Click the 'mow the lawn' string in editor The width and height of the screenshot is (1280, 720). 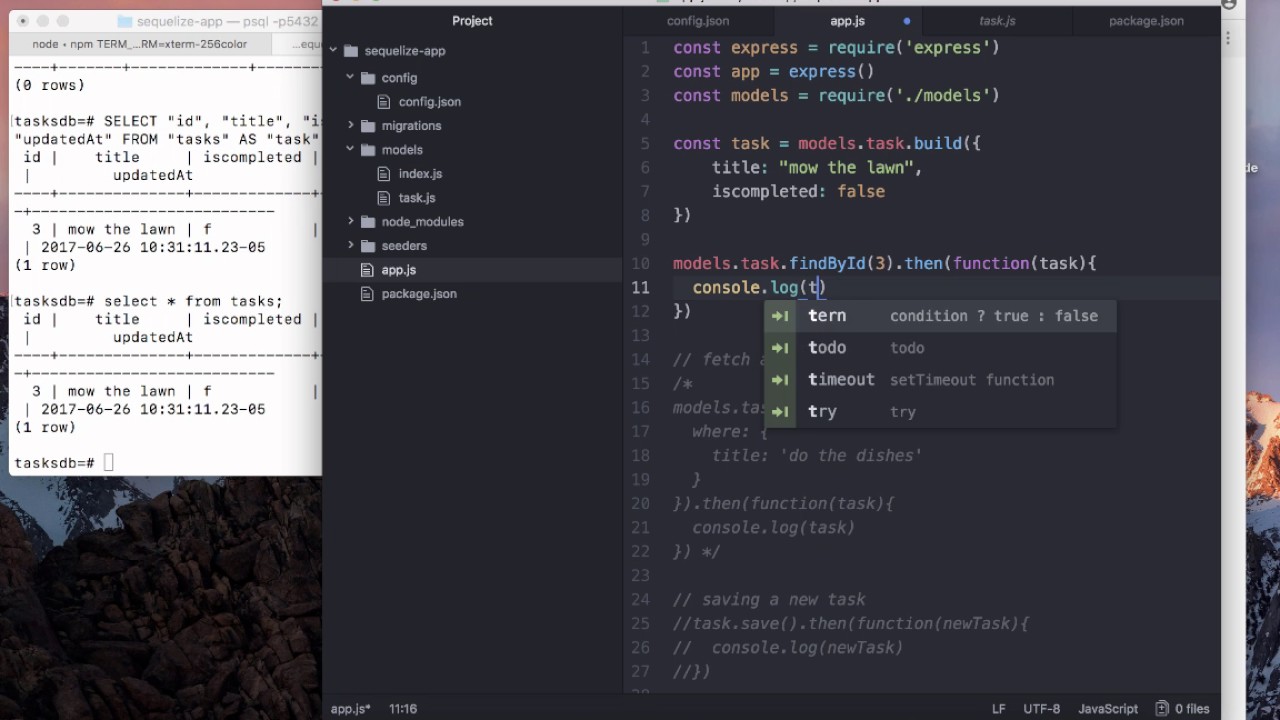tap(845, 168)
